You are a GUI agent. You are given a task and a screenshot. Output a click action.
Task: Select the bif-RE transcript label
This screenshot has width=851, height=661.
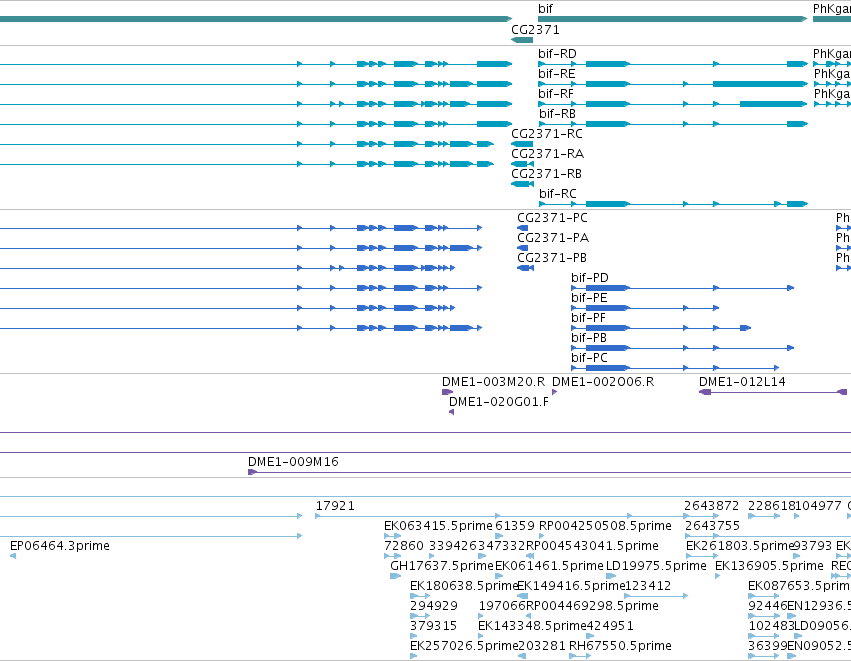click(557, 74)
